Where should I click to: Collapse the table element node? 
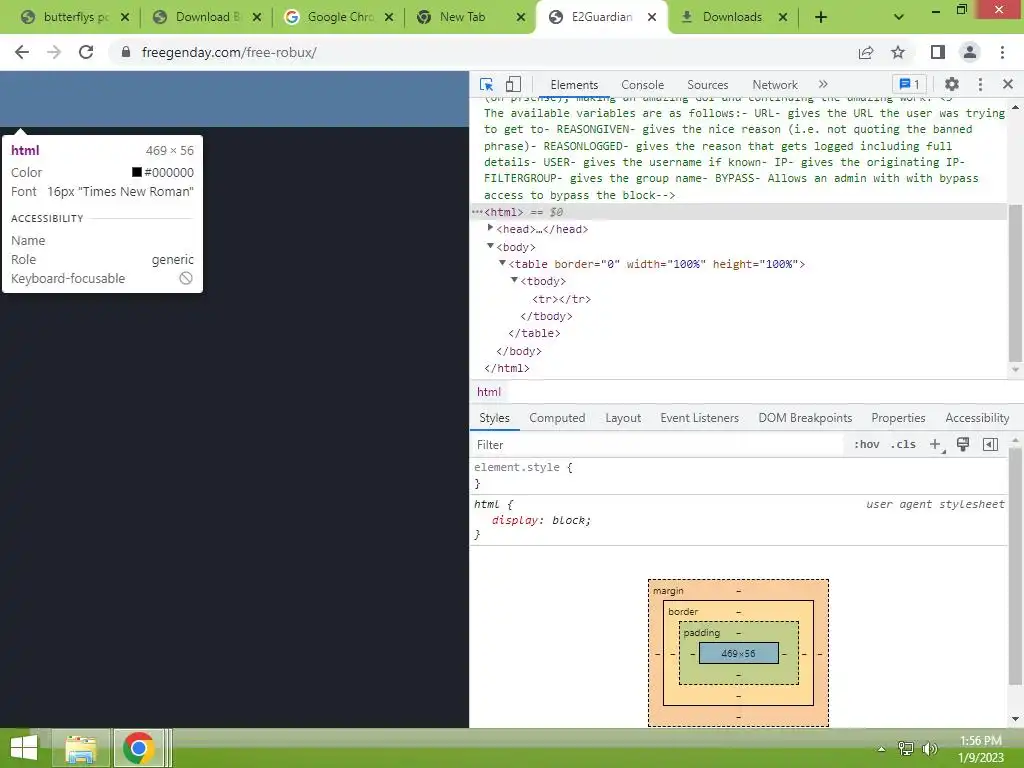coord(502,263)
